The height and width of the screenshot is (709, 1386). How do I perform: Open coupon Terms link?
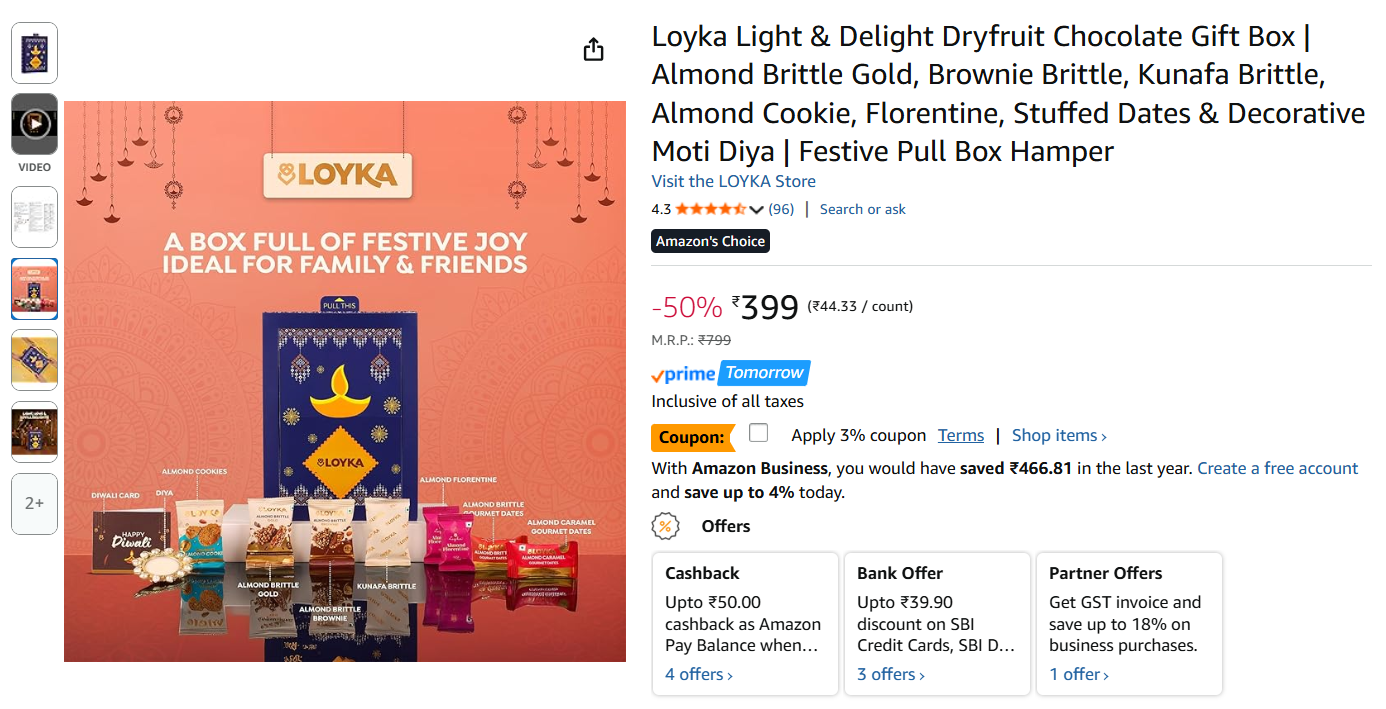click(960, 435)
